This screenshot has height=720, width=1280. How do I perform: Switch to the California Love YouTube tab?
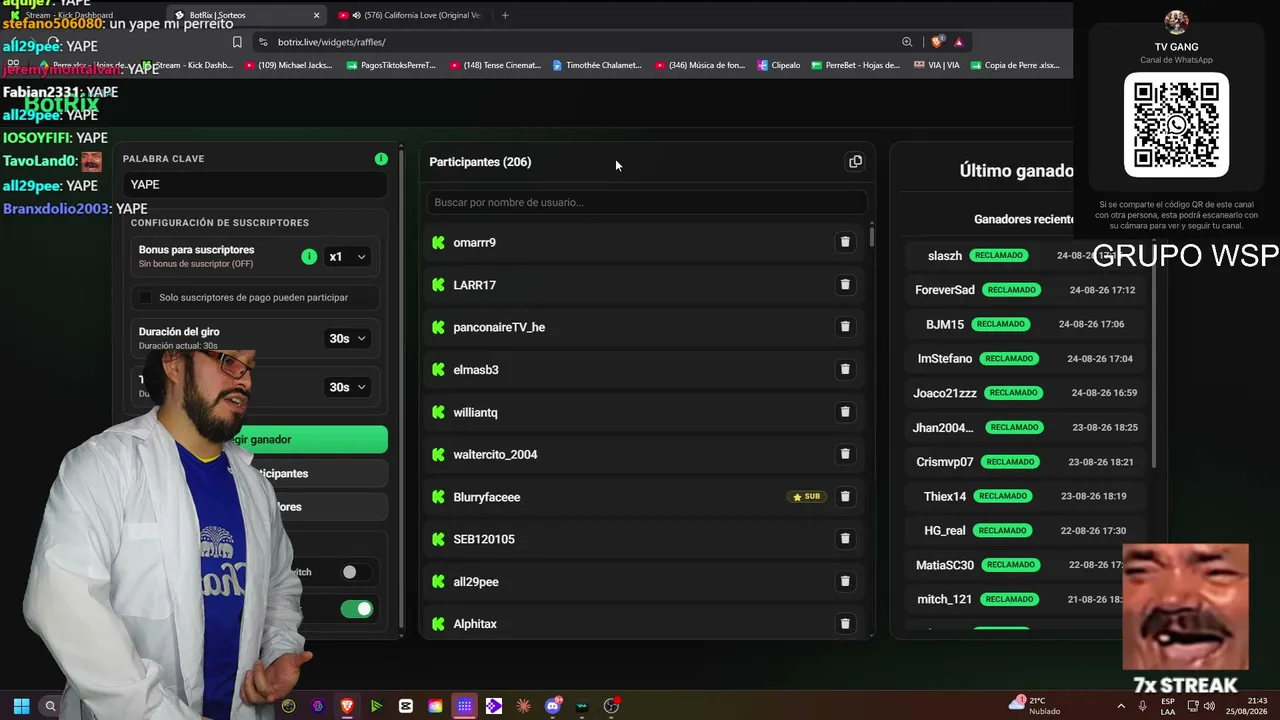(409, 15)
